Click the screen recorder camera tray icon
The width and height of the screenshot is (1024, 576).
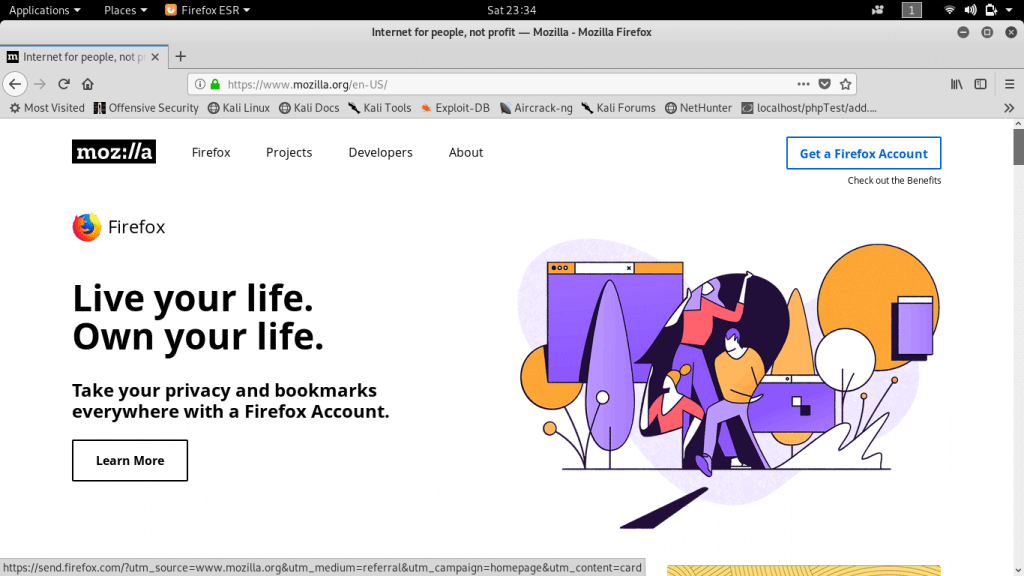pos(877,10)
